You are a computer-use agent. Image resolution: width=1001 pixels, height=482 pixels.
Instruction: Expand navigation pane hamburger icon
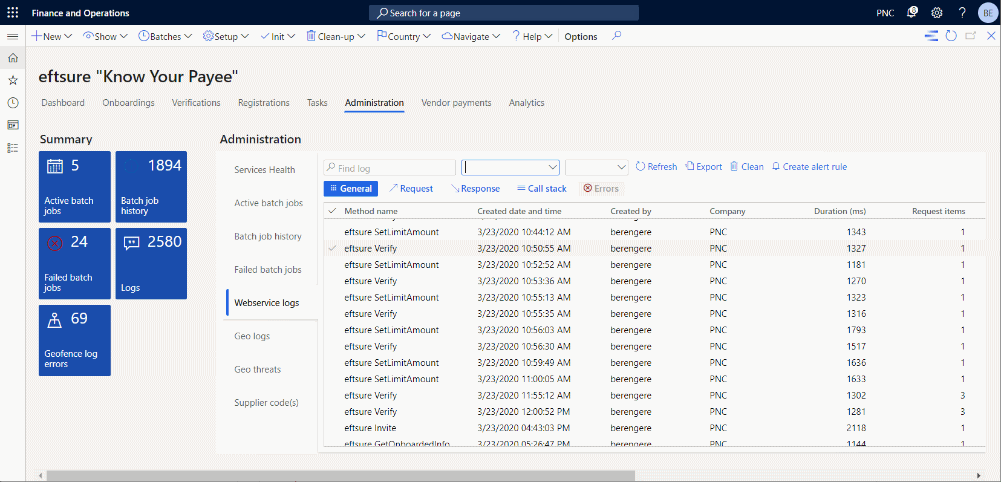(12, 36)
